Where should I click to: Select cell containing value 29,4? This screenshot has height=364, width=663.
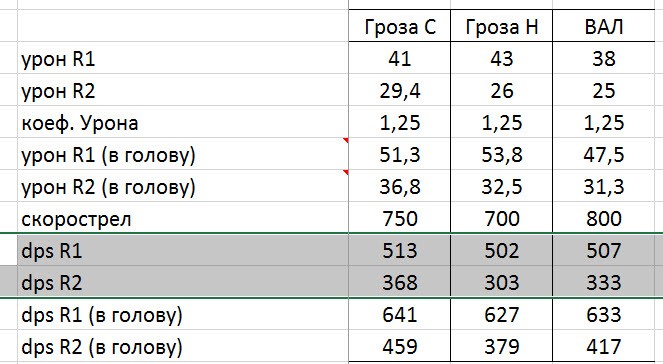[x=400, y=90]
